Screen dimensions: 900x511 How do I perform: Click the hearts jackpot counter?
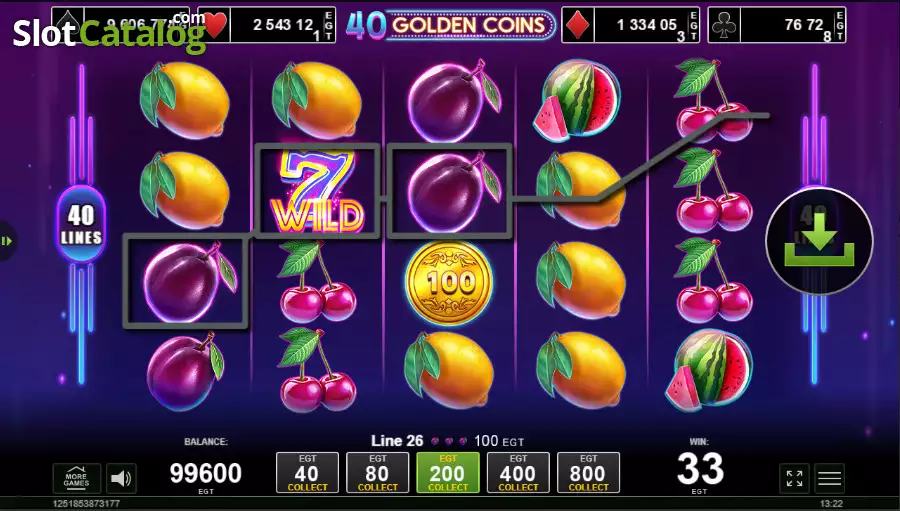267,25
